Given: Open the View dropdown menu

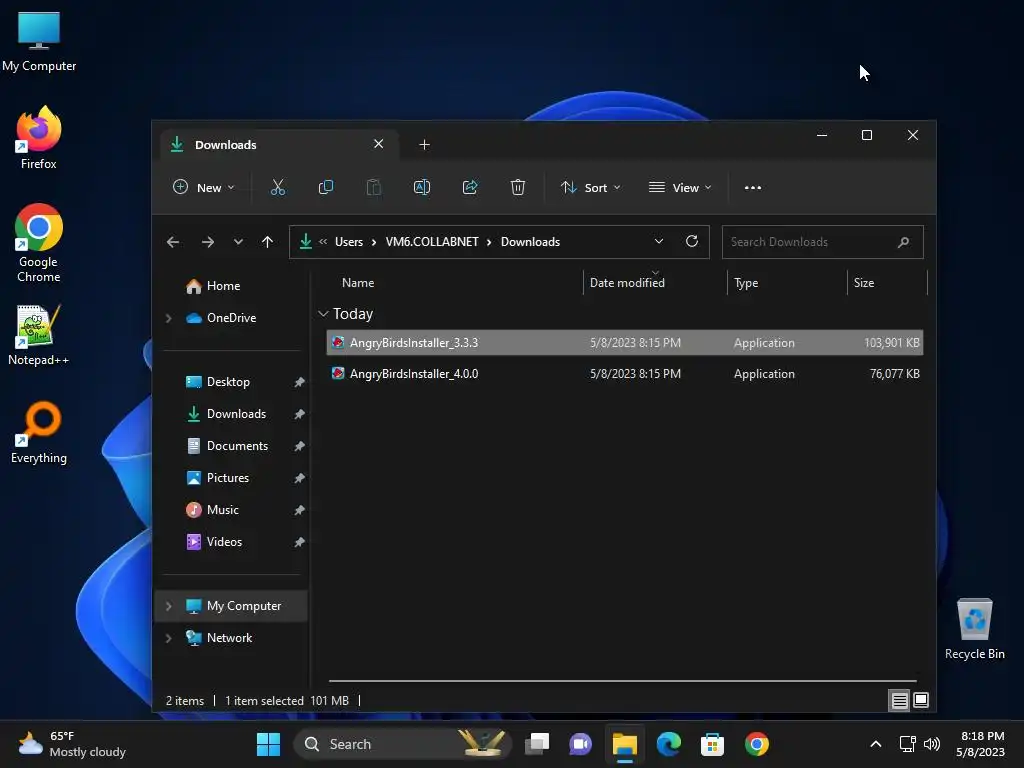Looking at the screenshot, I should click(x=680, y=187).
